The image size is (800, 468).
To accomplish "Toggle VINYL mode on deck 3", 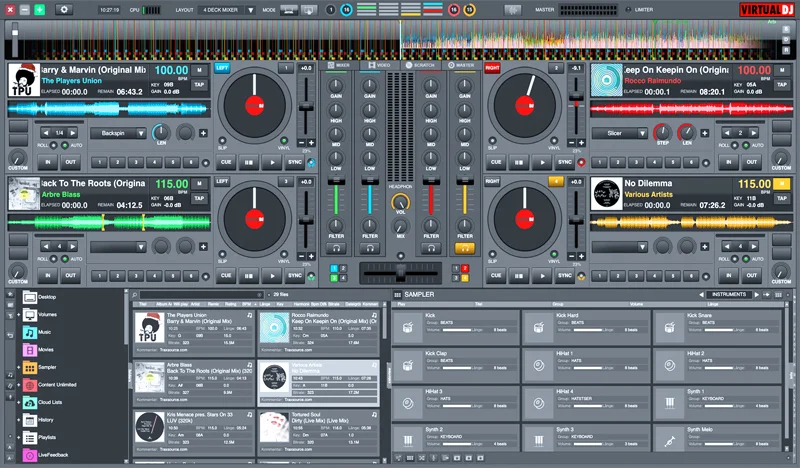I will (284, 254).
